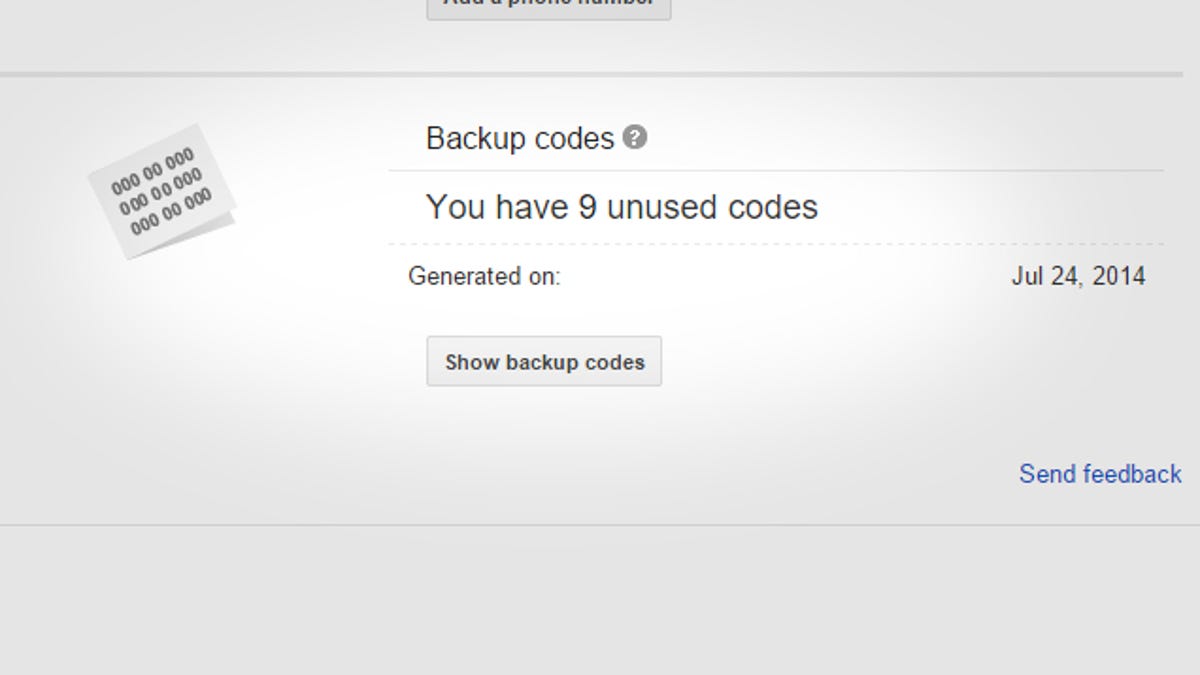
Task: Click the "Generated on:" label
Action: click(x=484, y=277)
